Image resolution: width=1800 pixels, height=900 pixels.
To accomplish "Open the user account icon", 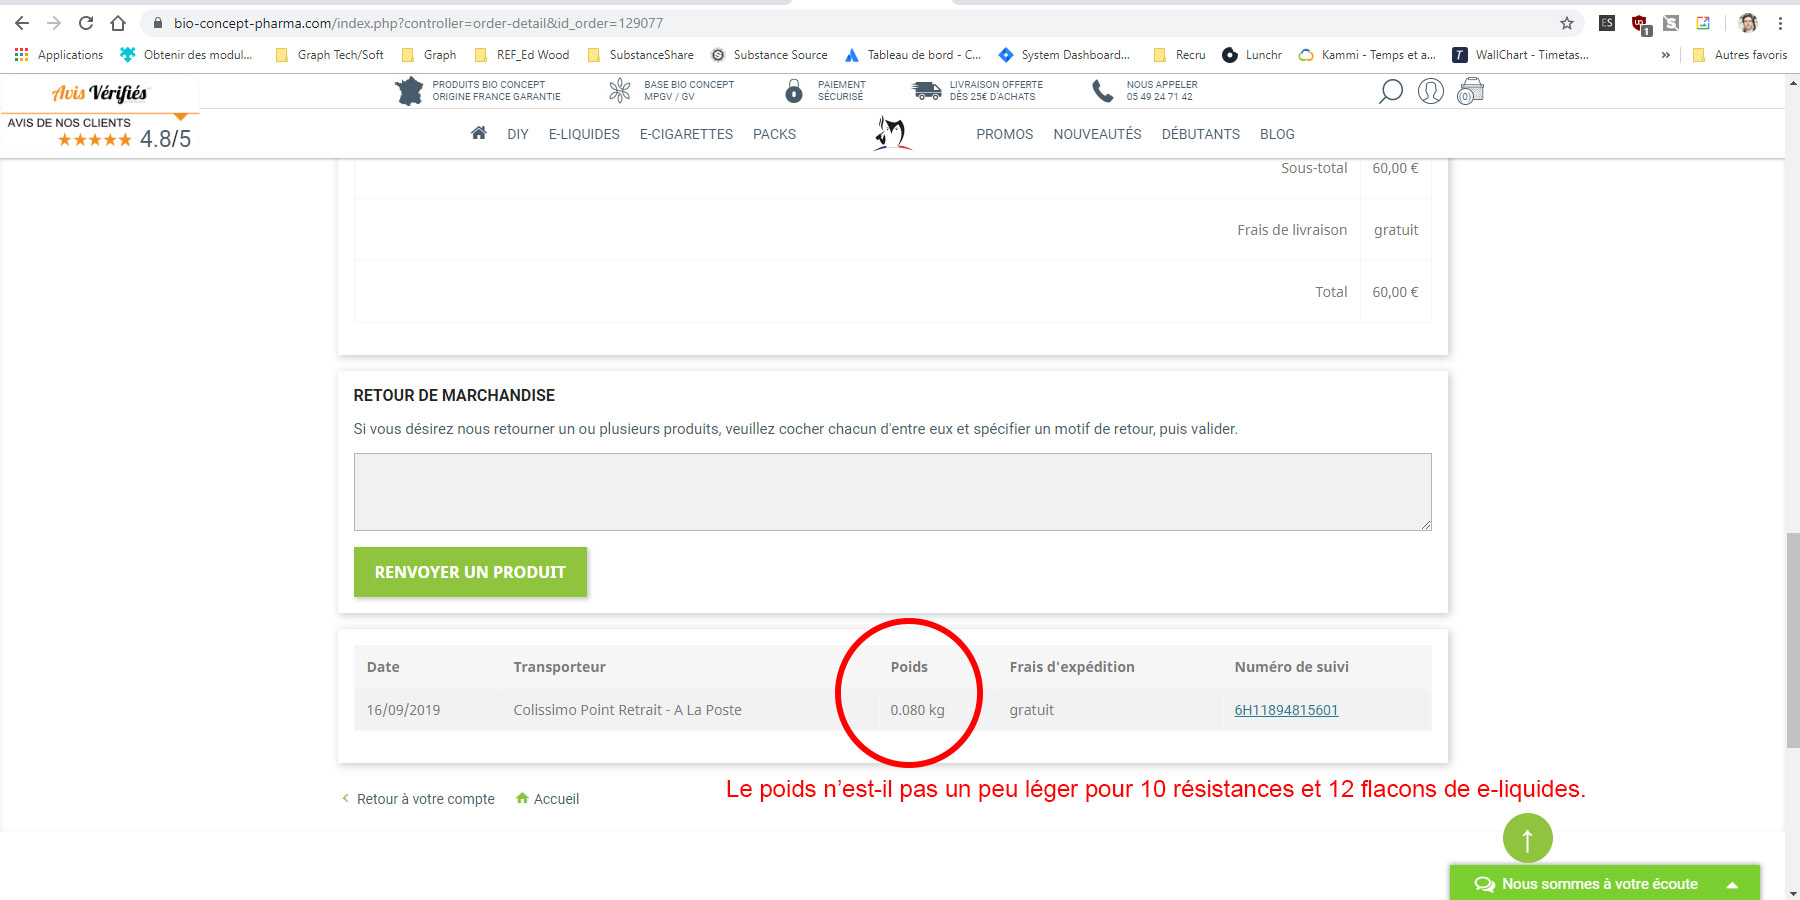I will point(1431,92).
